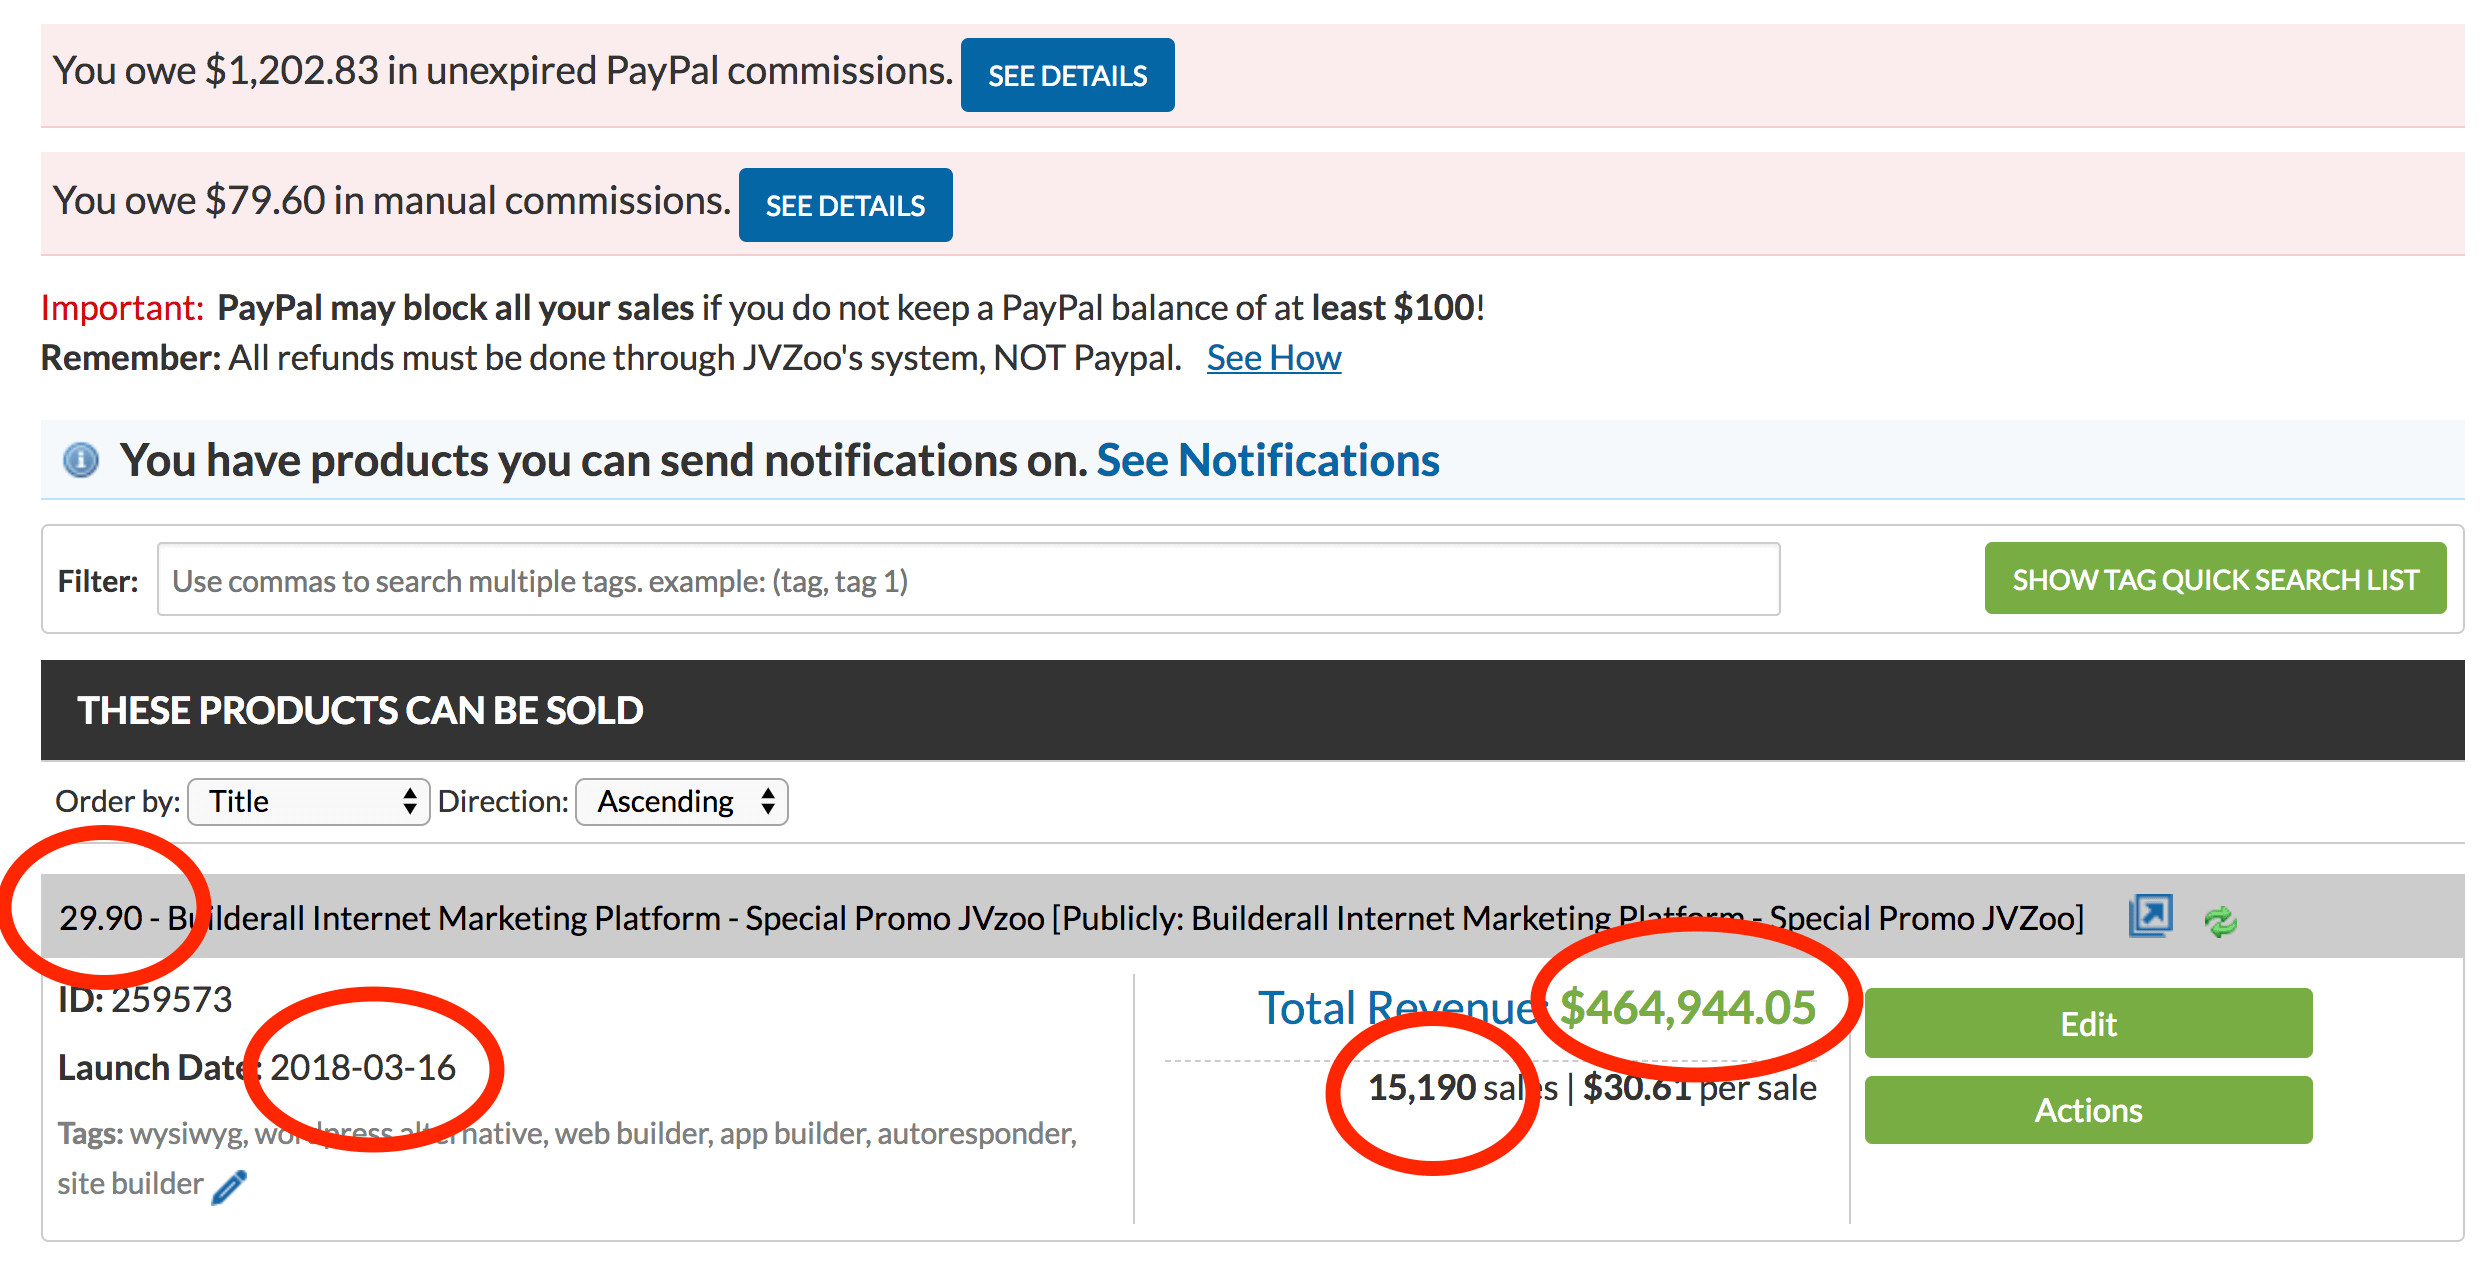Open the green Actions button
This screenshot has width=2490, height=1270.
point(2088,1110)
